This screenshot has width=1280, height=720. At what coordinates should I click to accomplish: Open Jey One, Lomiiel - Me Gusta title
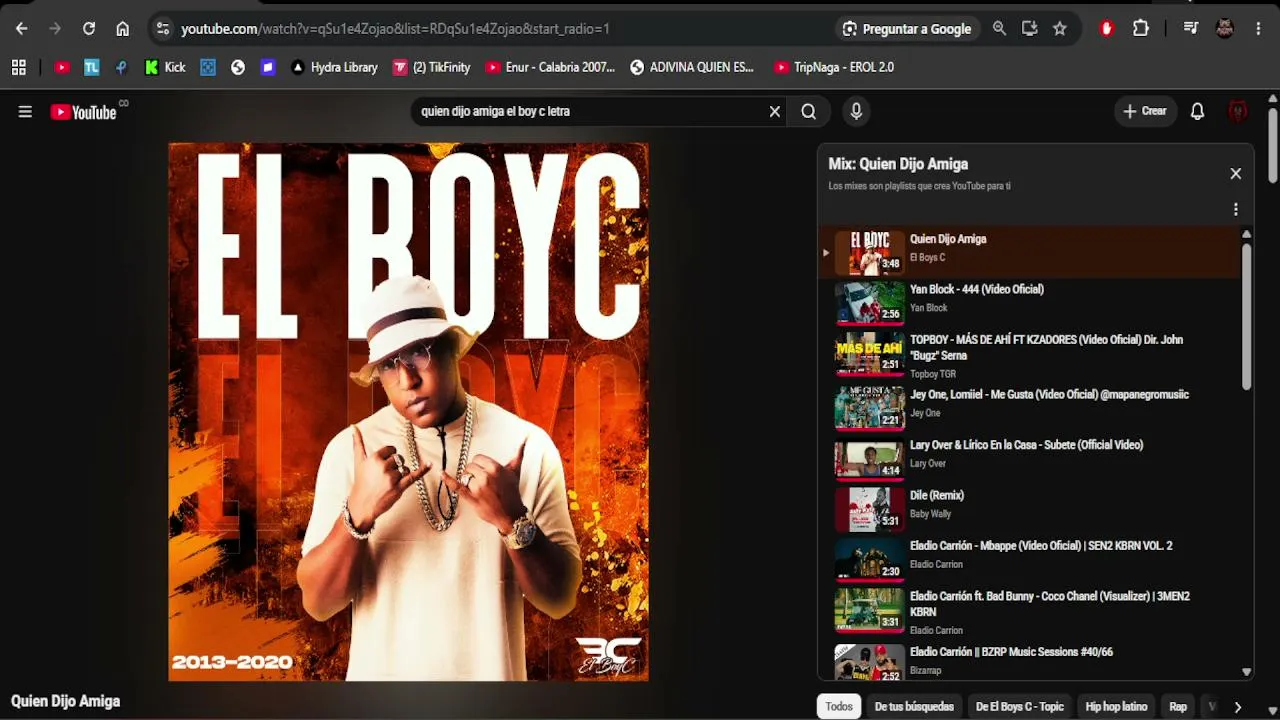(x=1049, y=395)
